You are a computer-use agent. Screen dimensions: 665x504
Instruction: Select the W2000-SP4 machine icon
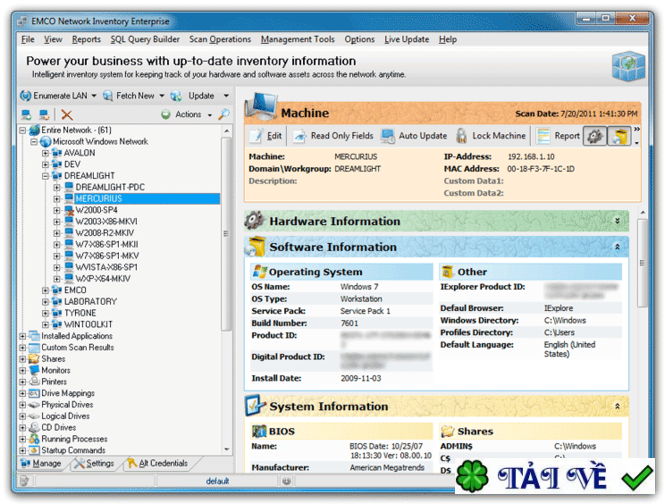[69, 210]
